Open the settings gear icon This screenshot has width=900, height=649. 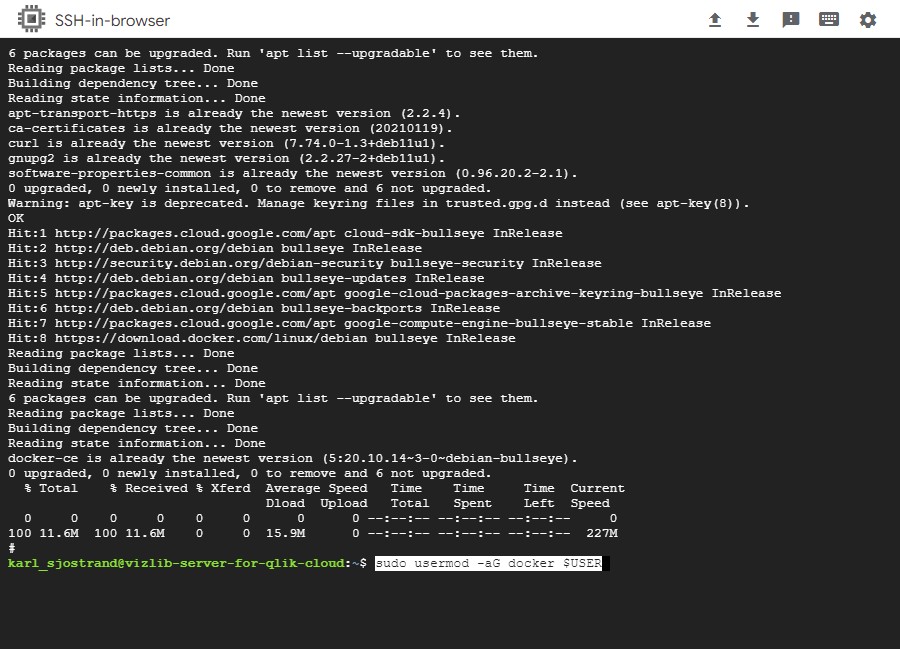pos(867,20)
